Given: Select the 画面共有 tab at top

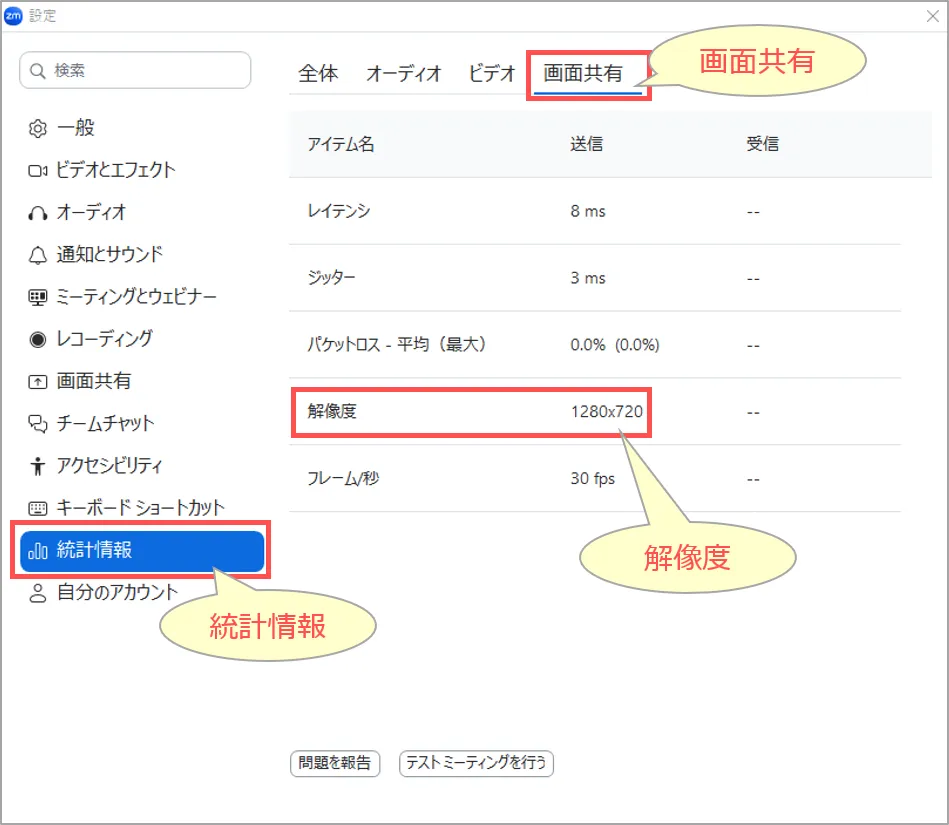Looking at the screenshot, I should (x=583, y=74).
